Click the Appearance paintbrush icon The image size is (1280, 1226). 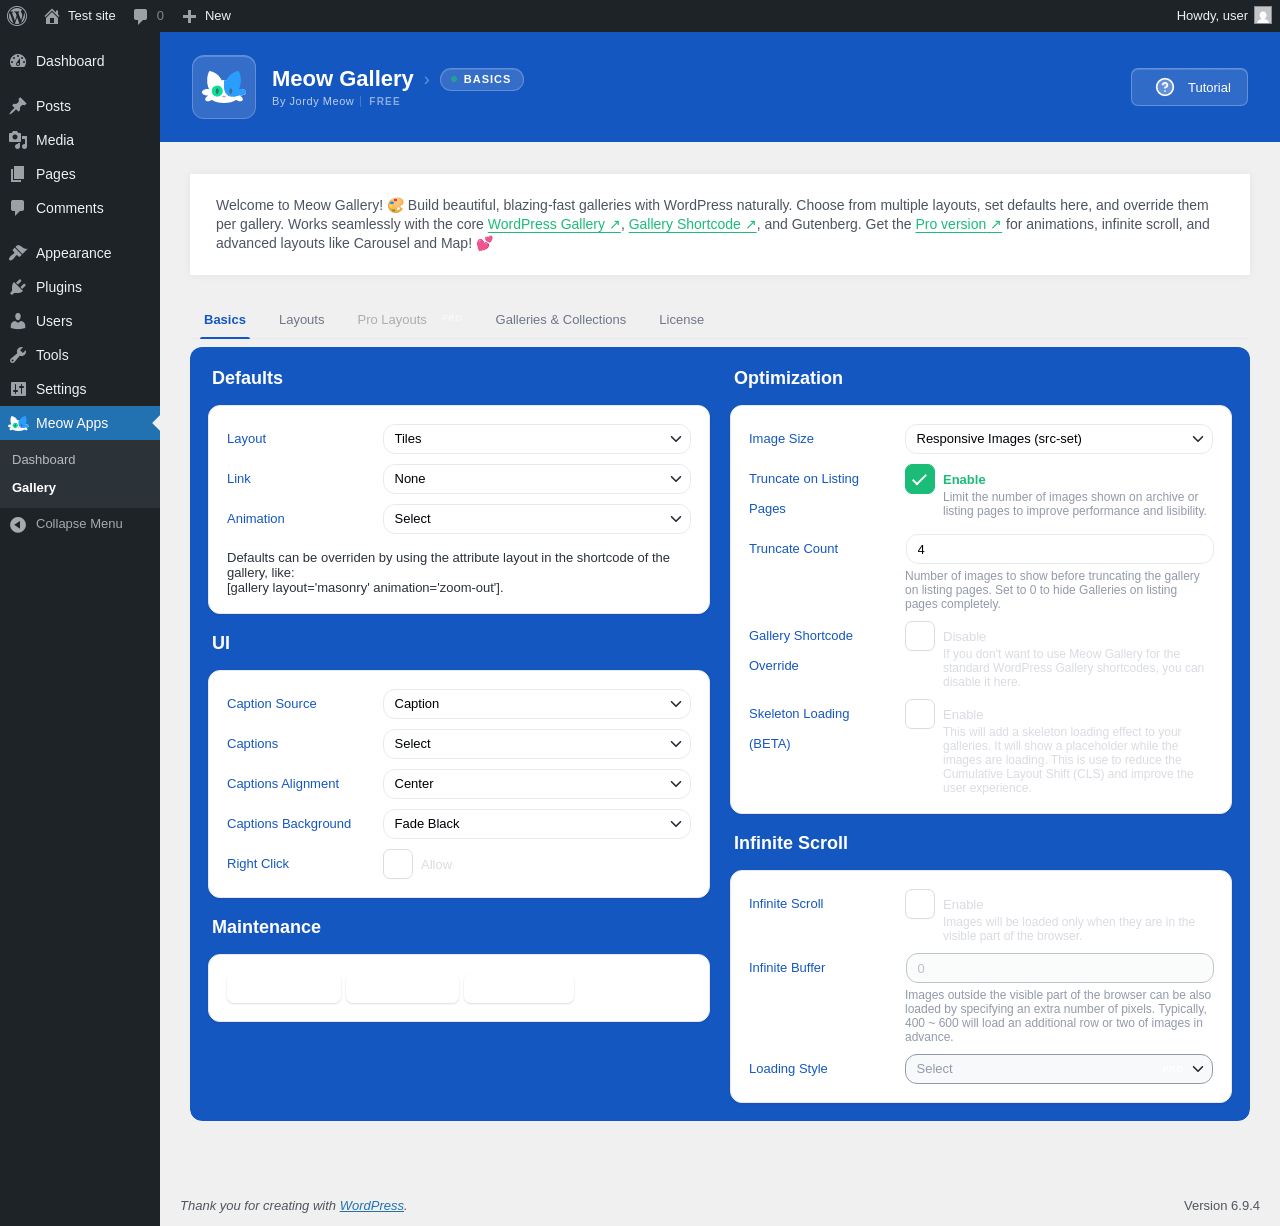(x=18, y=253)
